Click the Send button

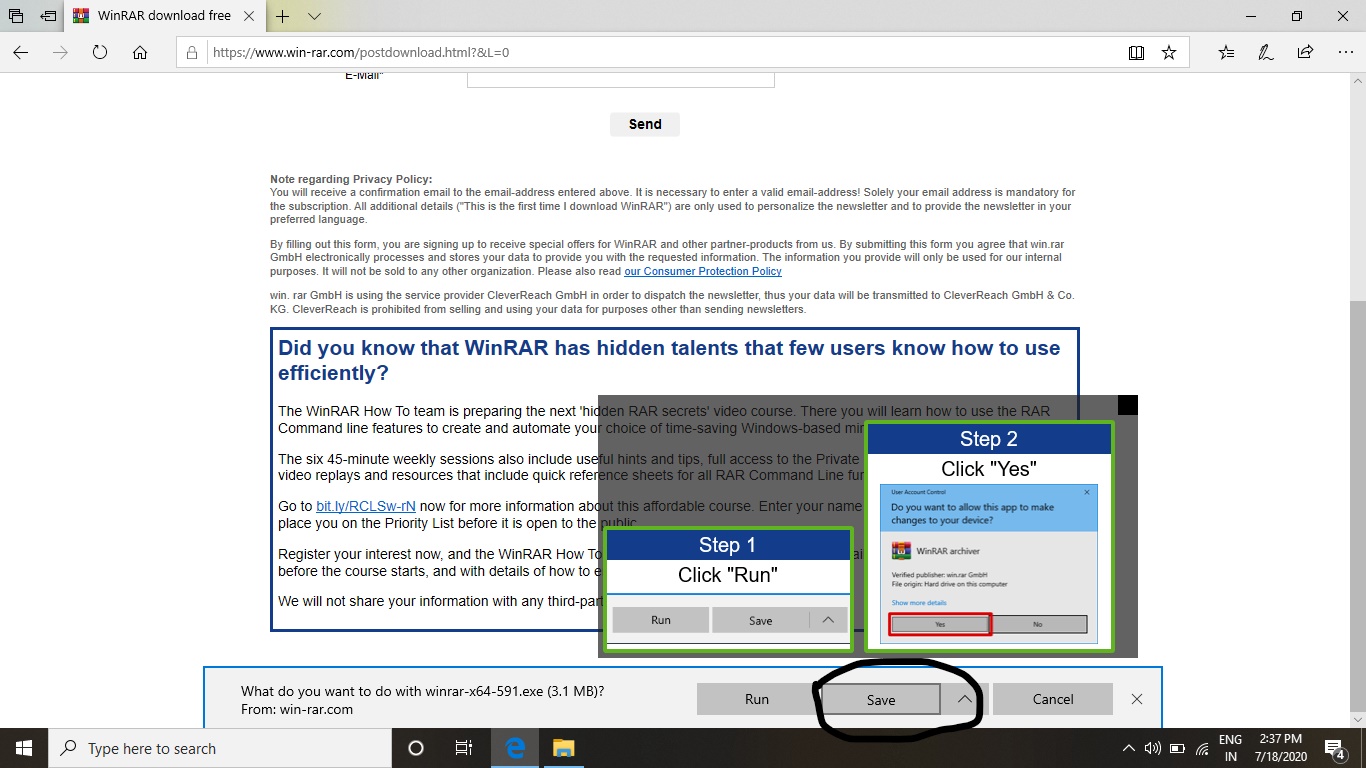[645, 124]
